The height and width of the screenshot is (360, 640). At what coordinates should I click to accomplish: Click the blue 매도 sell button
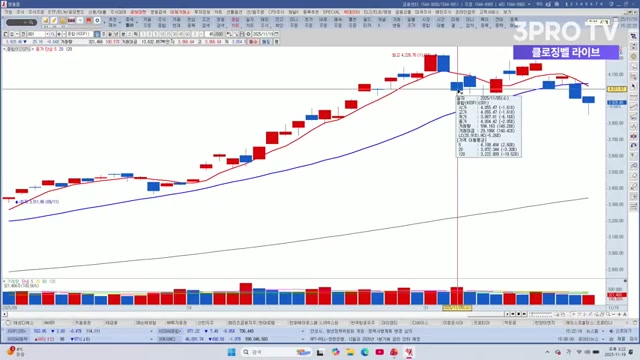pos(265,42)
